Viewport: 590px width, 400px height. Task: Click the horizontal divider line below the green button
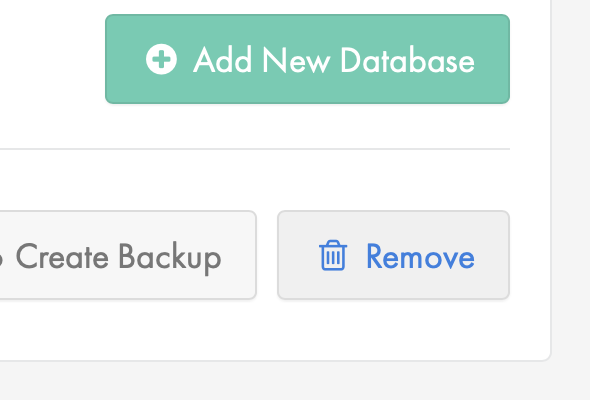coord(255,149)
